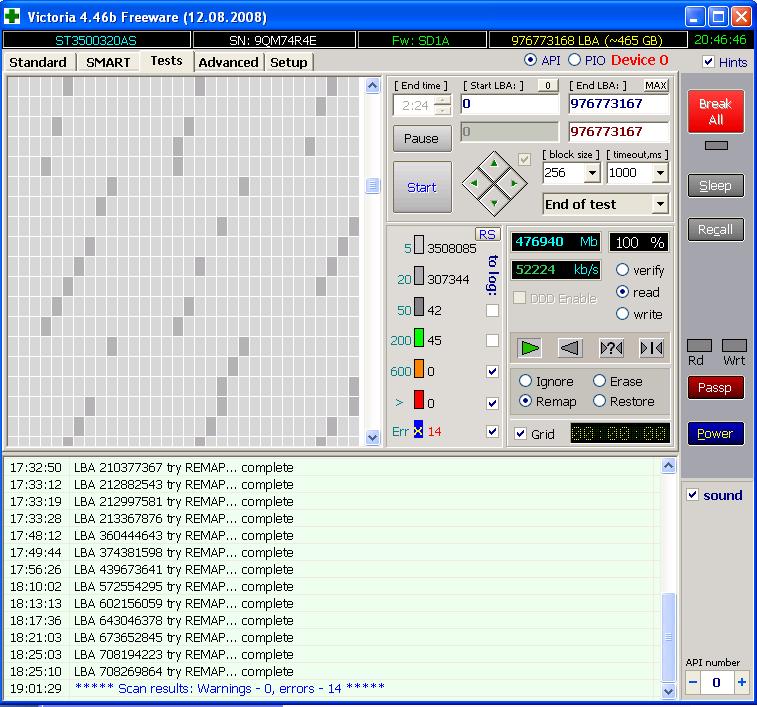Choose the random scan mode icon
The width and height of the screenshot is (757, 707).
pos(610,347)
